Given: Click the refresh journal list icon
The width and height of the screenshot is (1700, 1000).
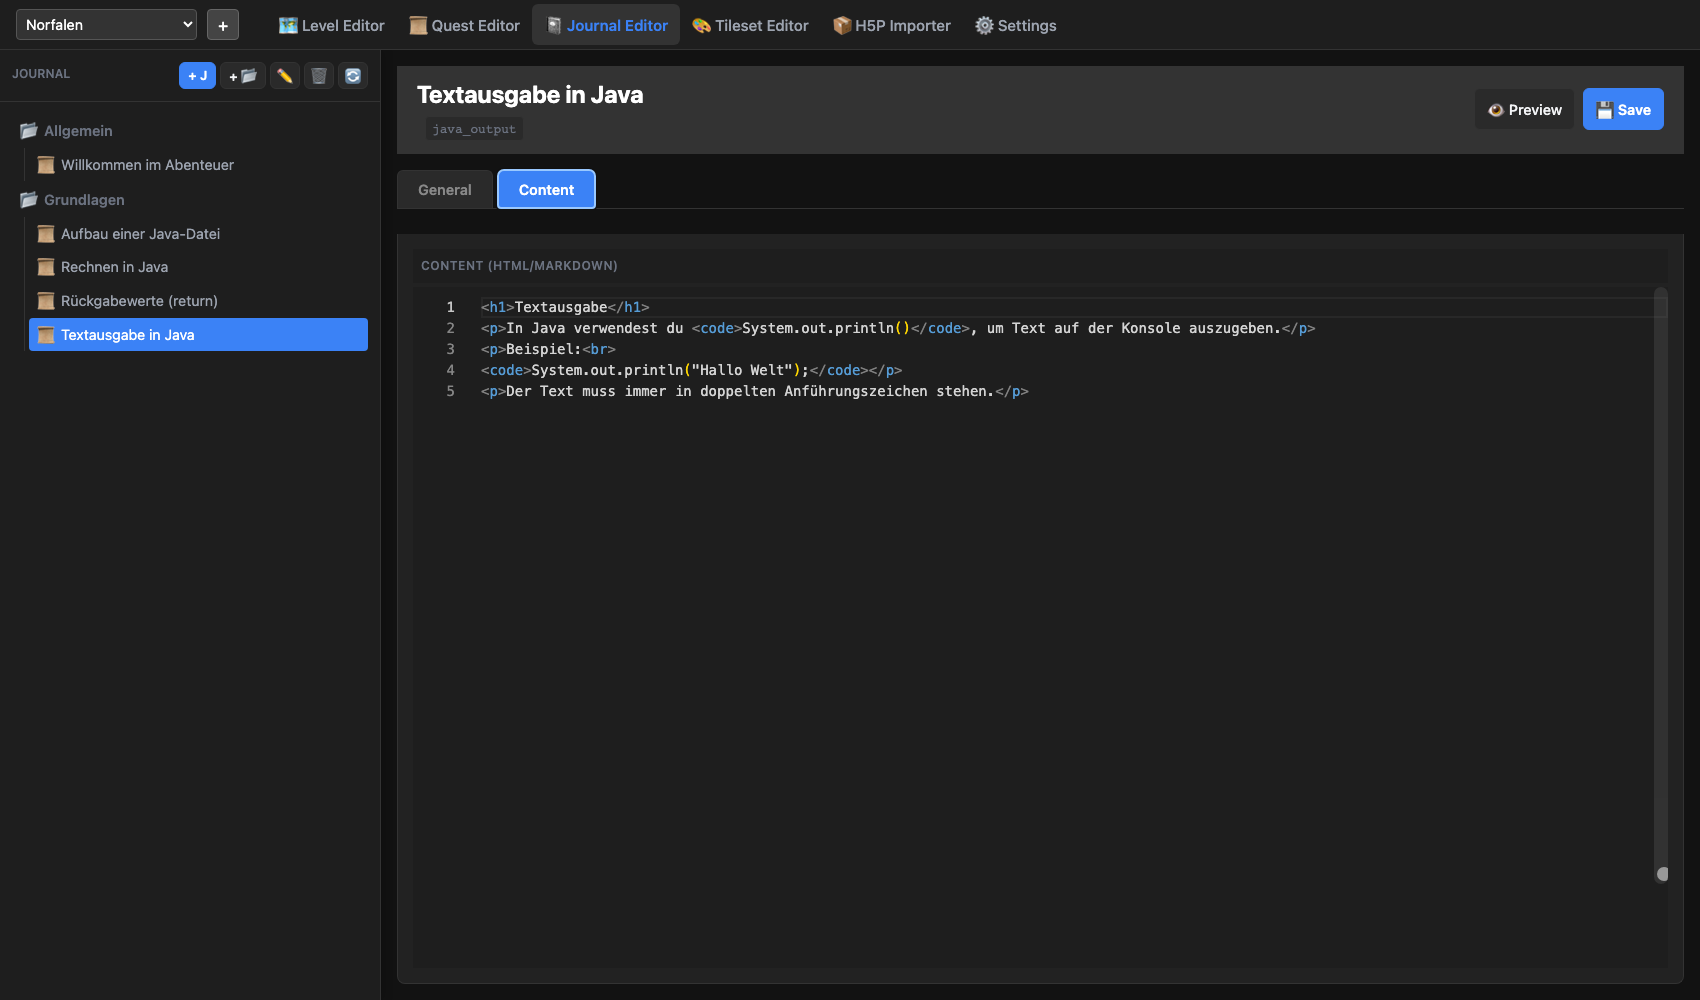Looking at the screenshot, I should (353, 76).
